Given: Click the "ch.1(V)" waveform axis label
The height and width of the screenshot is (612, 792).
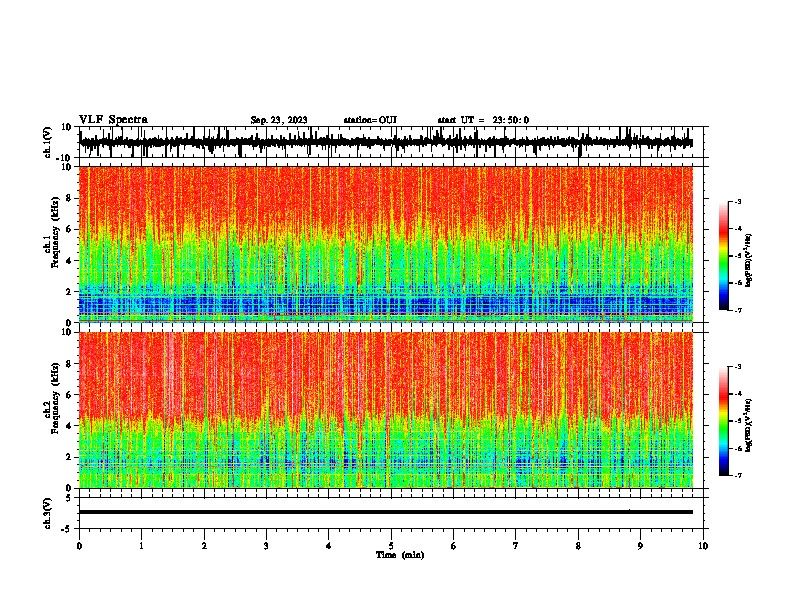Looking at the screenshot, I should point(48,142).
